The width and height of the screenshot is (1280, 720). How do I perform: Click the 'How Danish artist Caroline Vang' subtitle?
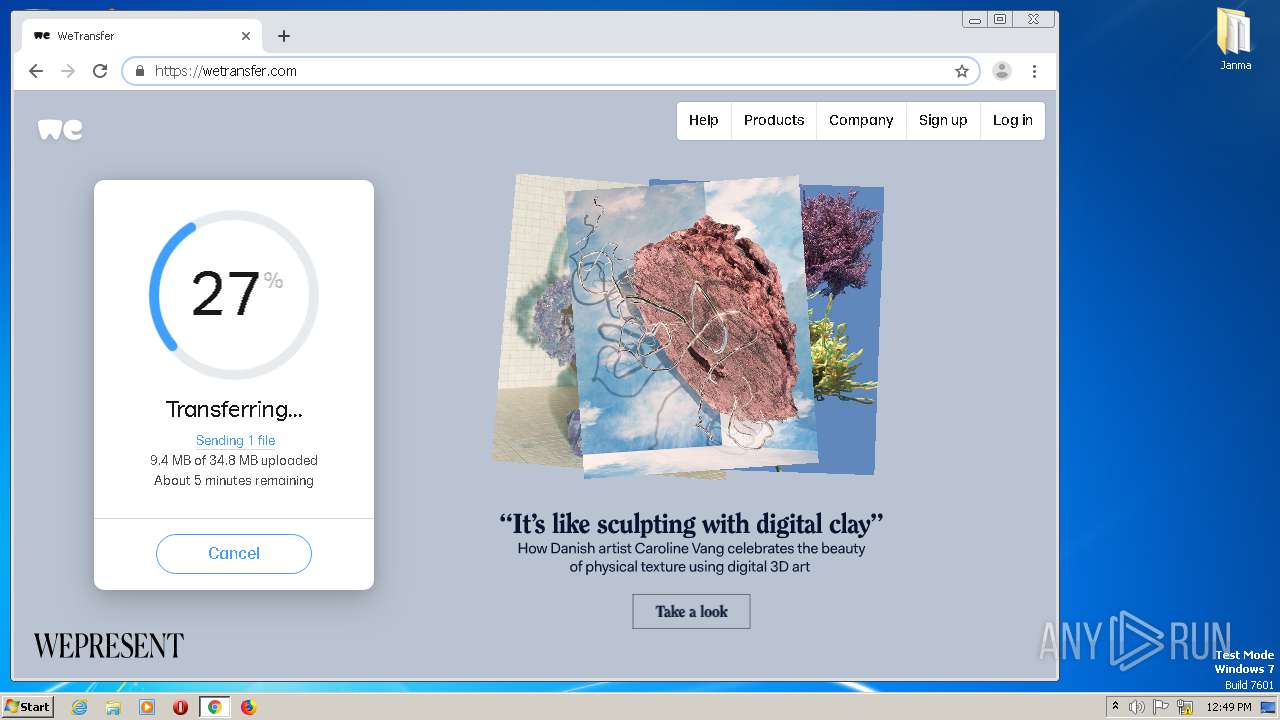click(x=691, y=557)
